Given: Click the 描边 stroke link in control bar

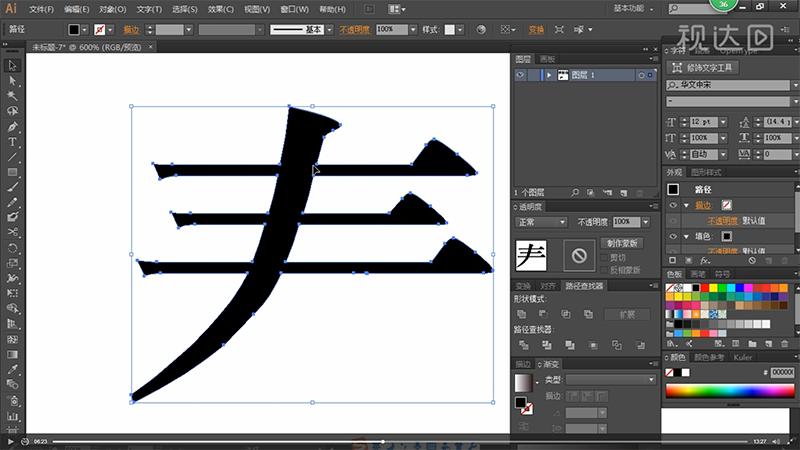Looking at the screenshot, I should (x=131, y=30).
